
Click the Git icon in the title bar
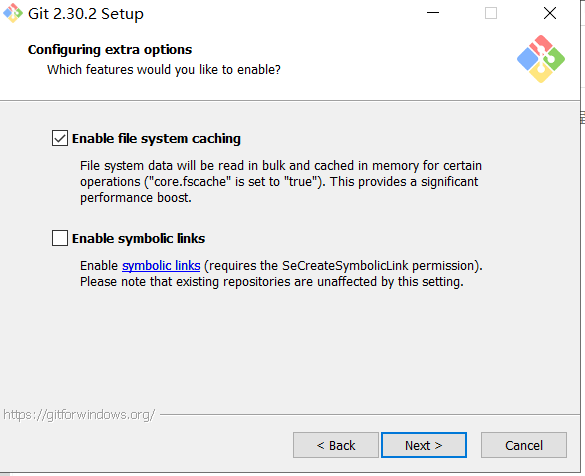(x=13, y=13)
